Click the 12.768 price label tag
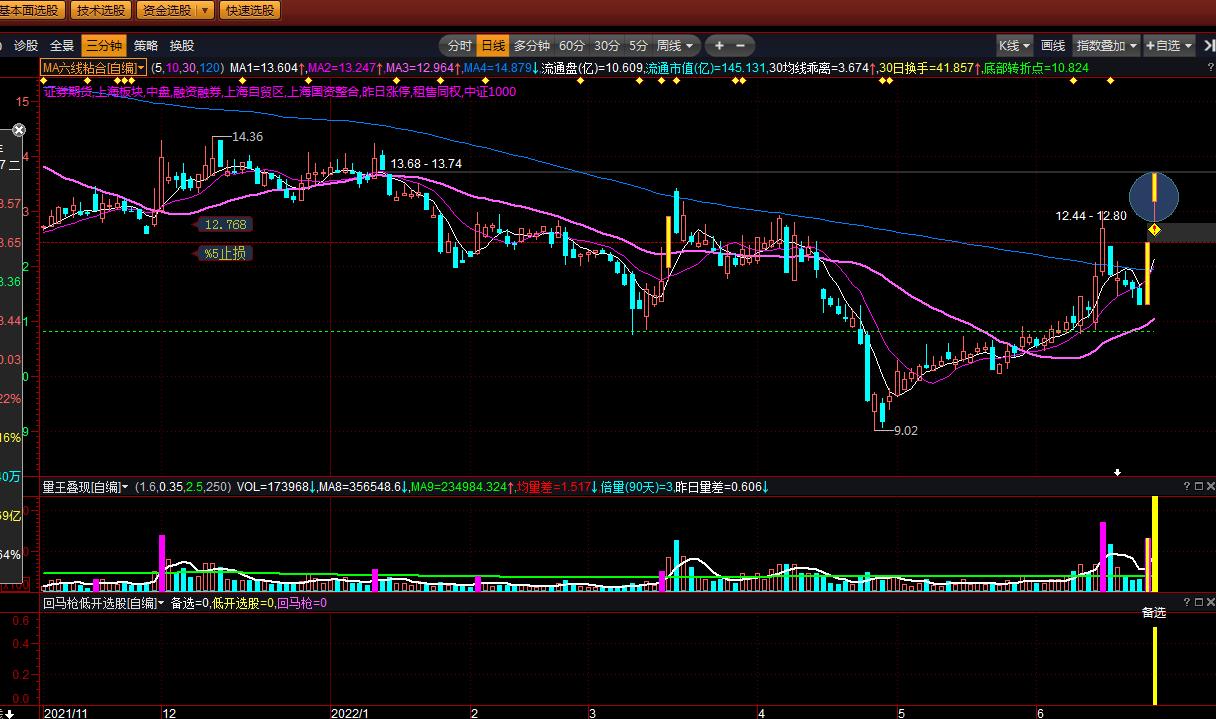 pyautogui.click(x=224, y=225)
